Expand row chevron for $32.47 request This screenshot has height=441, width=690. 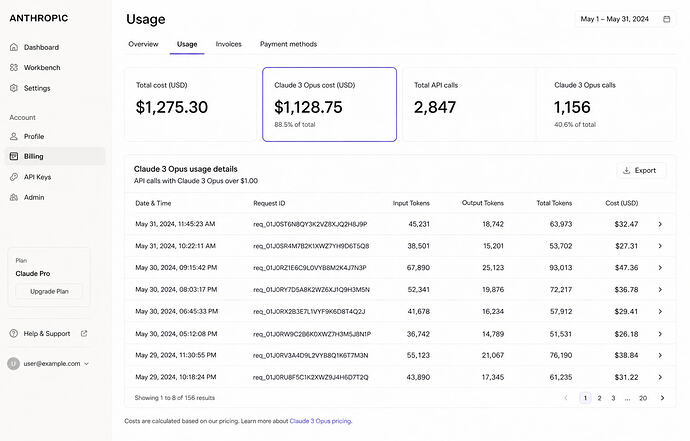(660, 224)
